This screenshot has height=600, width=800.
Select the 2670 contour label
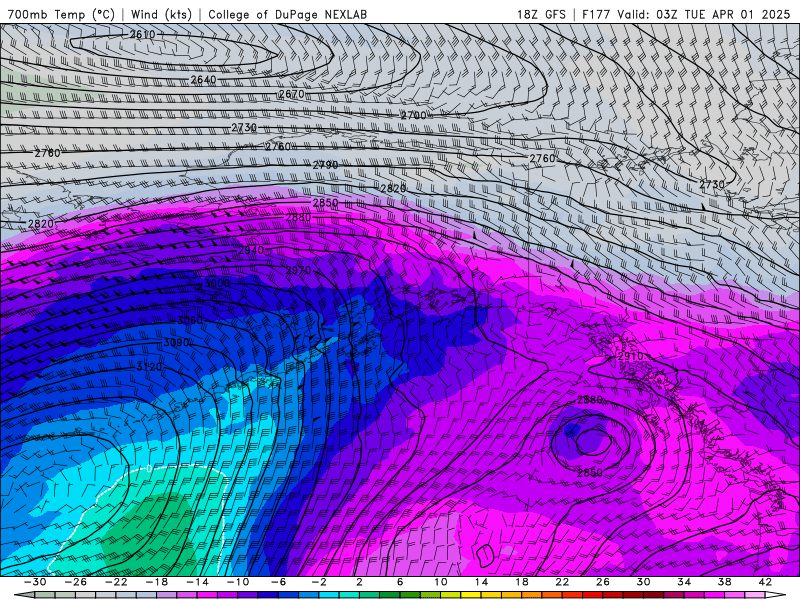pos(292,94)
